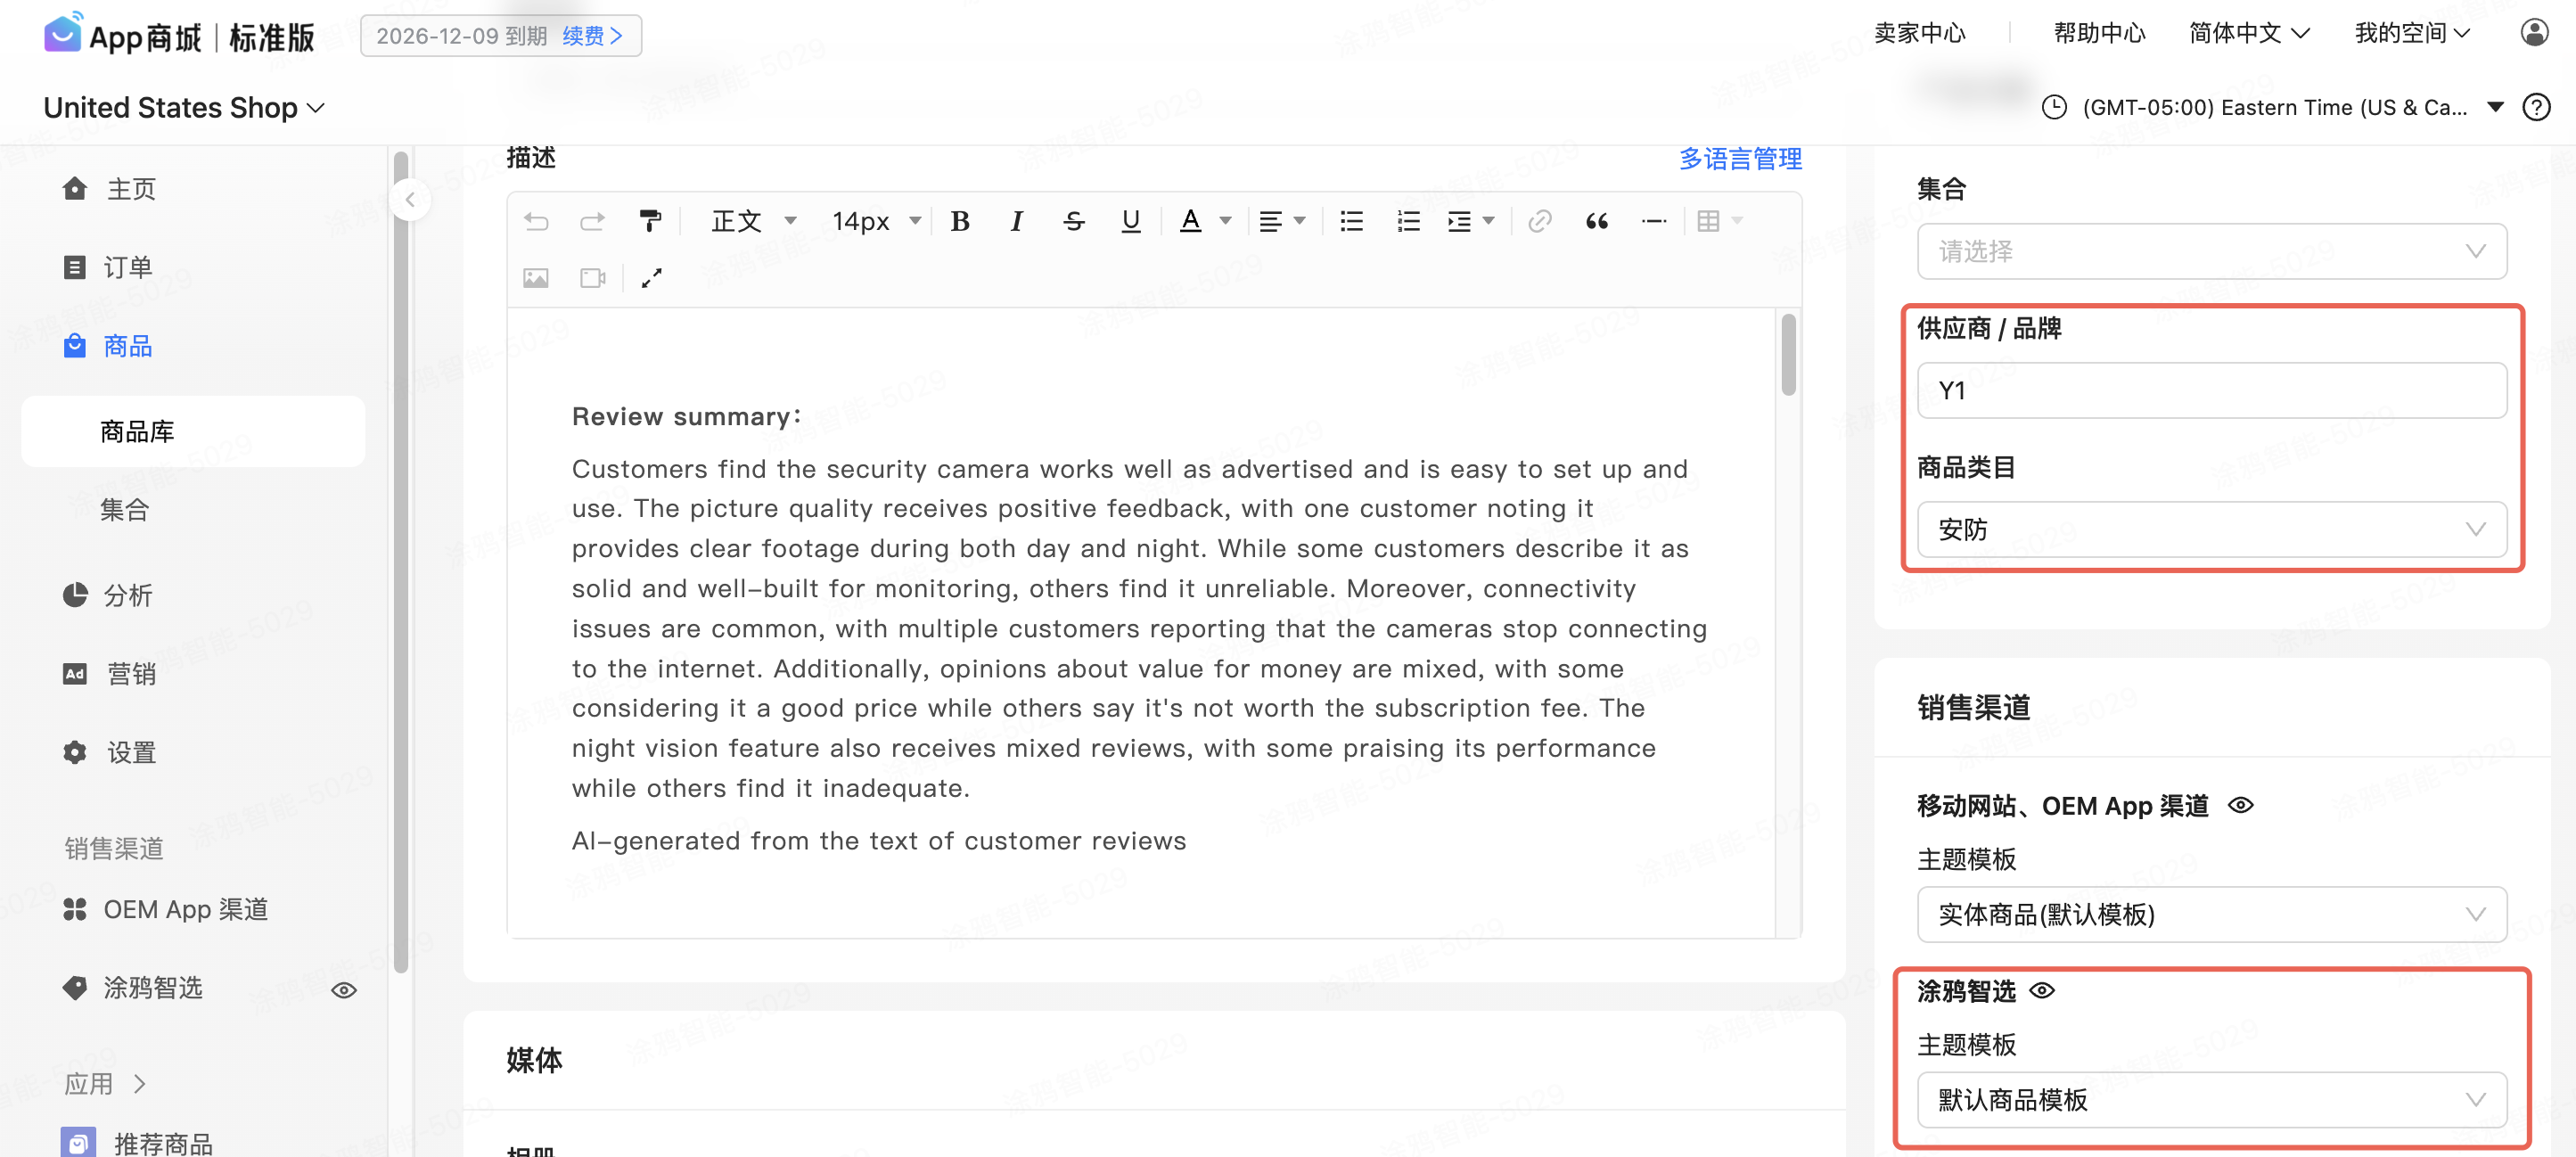
Task: Toggle eye icon next to 涂鸦智选 heading
Action: (x=2042, y=990)
